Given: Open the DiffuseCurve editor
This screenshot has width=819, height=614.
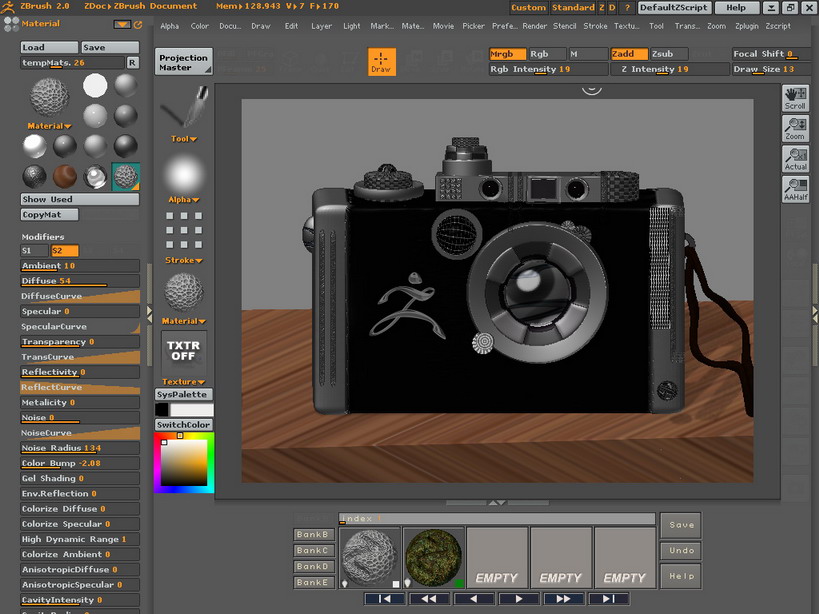Looking at the screenshot, I should click(x=80, y=296).
